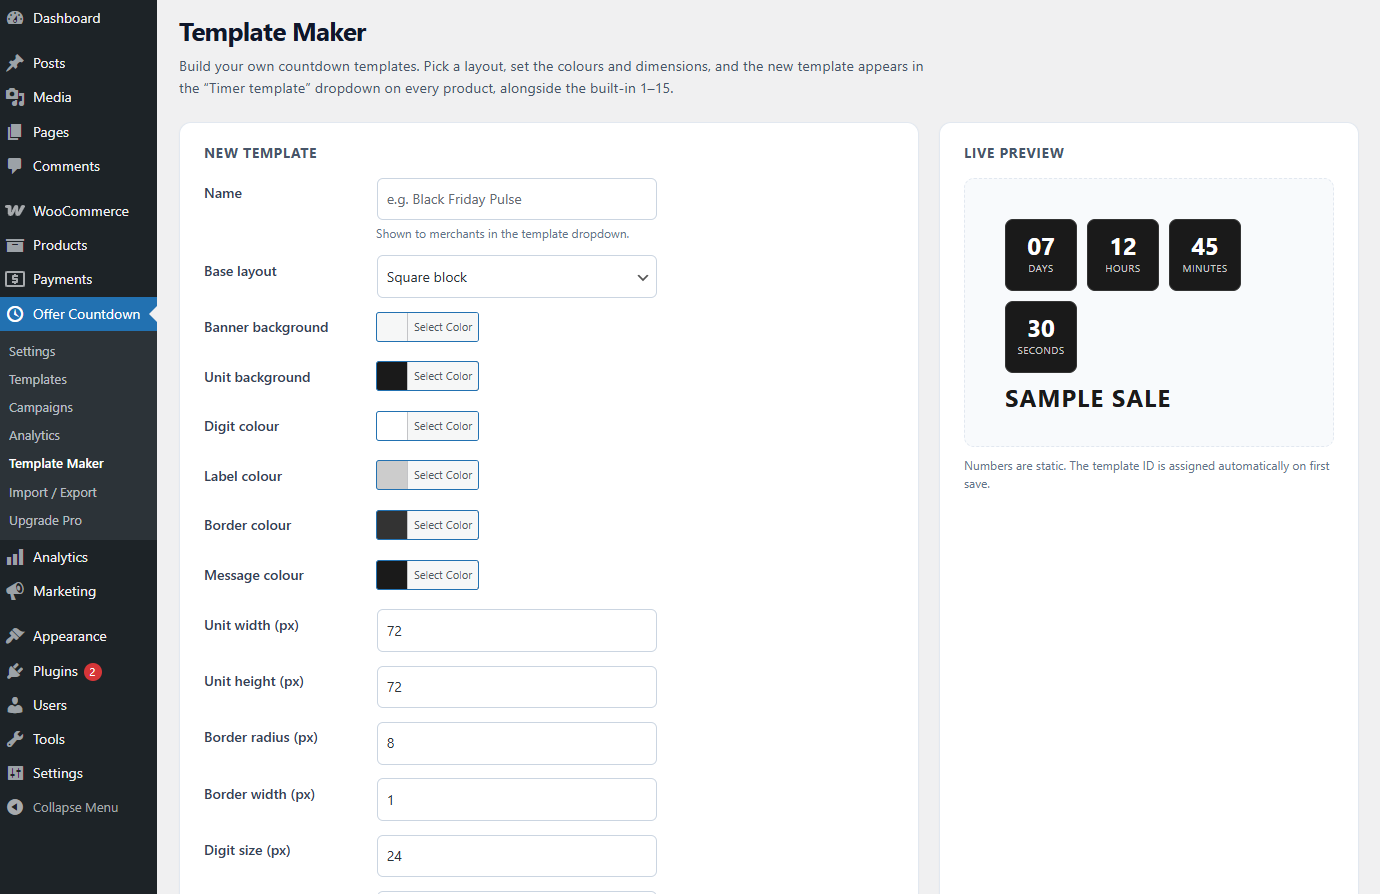
Task: Click the Unit background black swatch
Action: pyautogui.click(x=392, y=376)
